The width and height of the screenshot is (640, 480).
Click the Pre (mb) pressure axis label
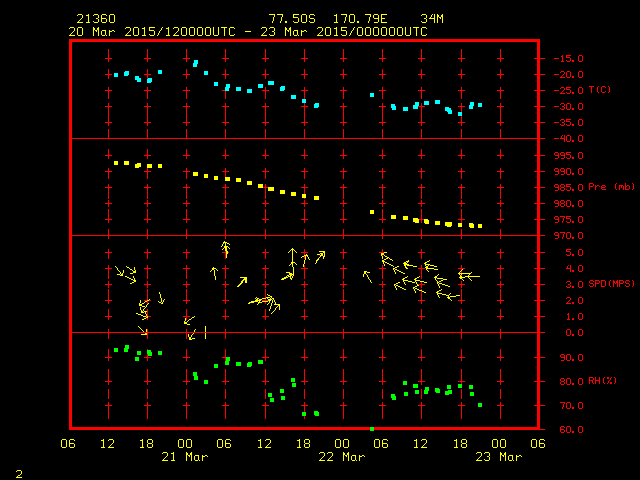tap(611, 187)
